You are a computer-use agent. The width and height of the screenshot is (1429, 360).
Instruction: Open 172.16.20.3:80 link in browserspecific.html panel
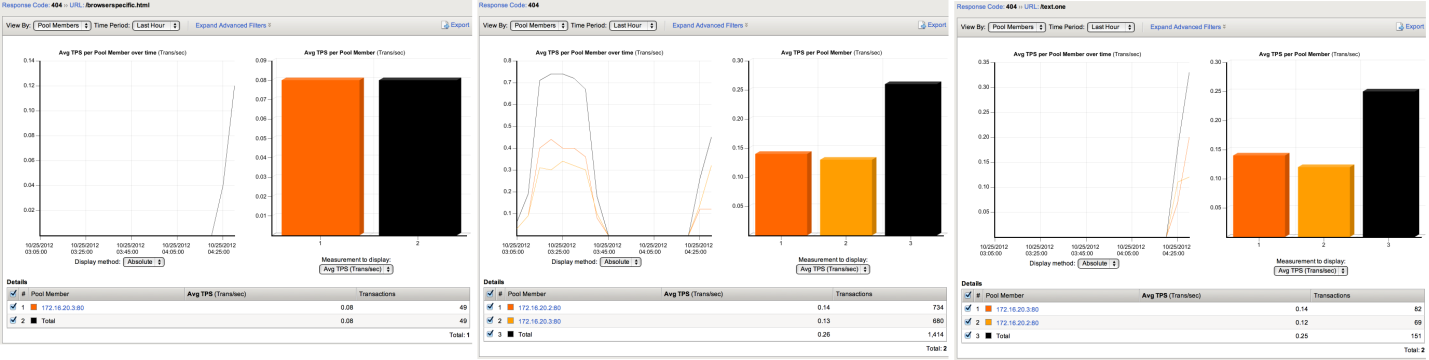62,307
